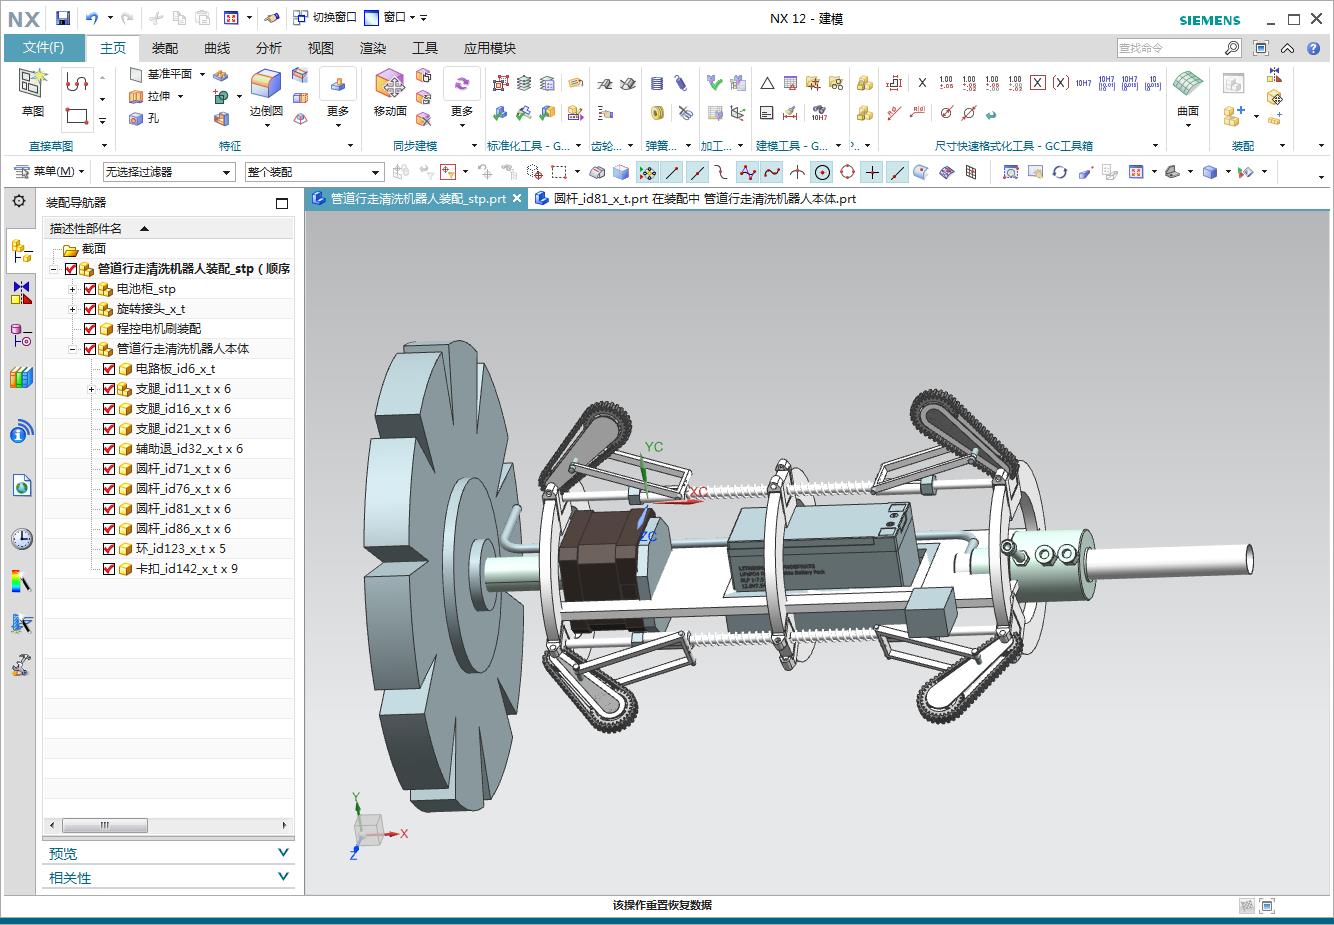
Task: Uncheck the 管道行走清洗机器人本体 checkbox
Action: (90, 349)
